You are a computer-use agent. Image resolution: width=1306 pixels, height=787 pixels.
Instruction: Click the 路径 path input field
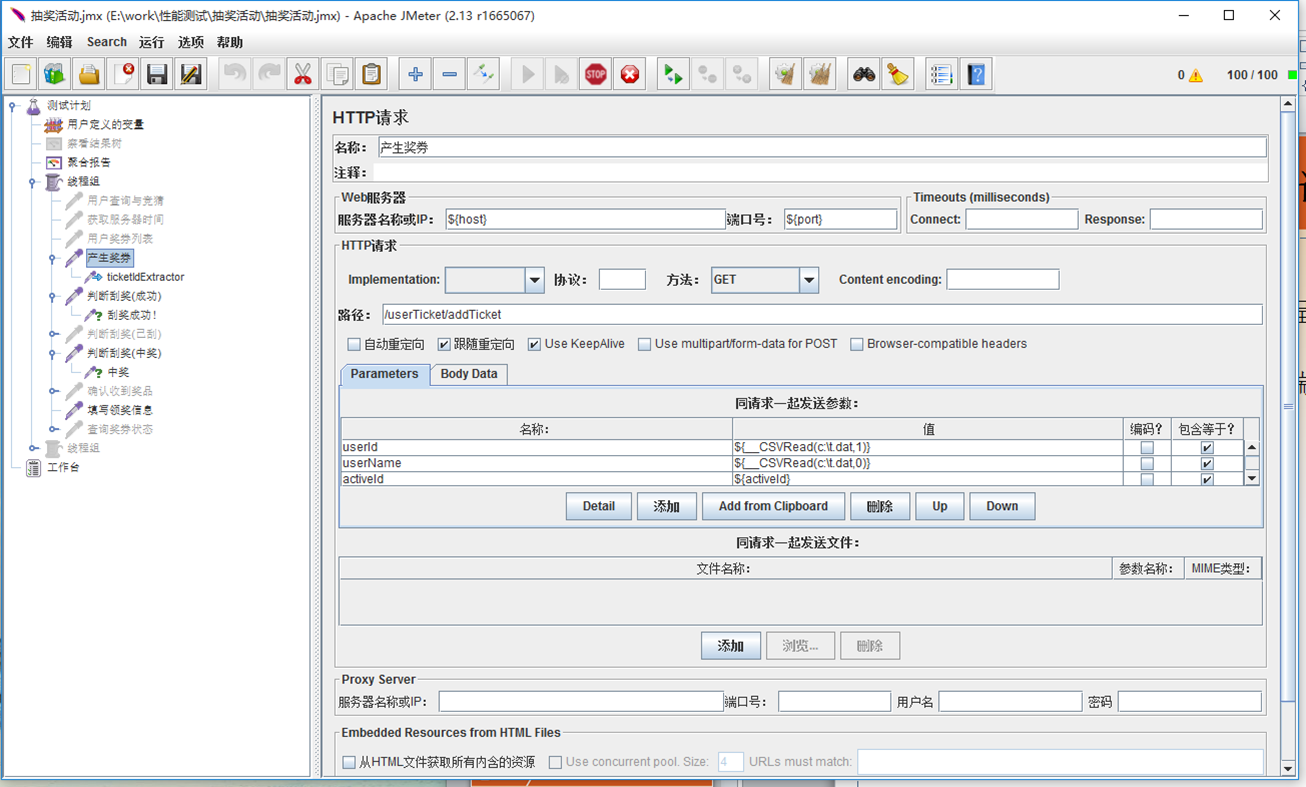pos(820,315)
